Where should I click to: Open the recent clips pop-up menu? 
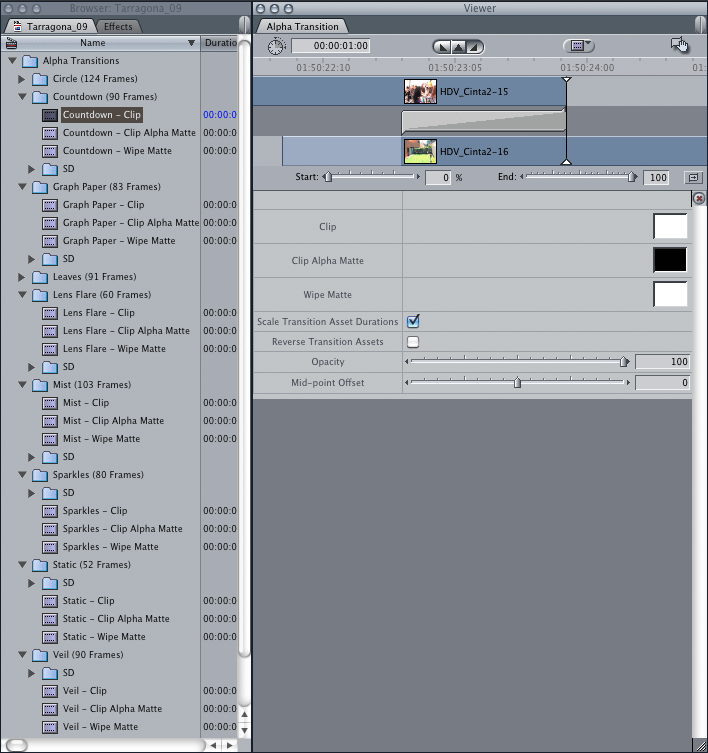tap(578, 46)
